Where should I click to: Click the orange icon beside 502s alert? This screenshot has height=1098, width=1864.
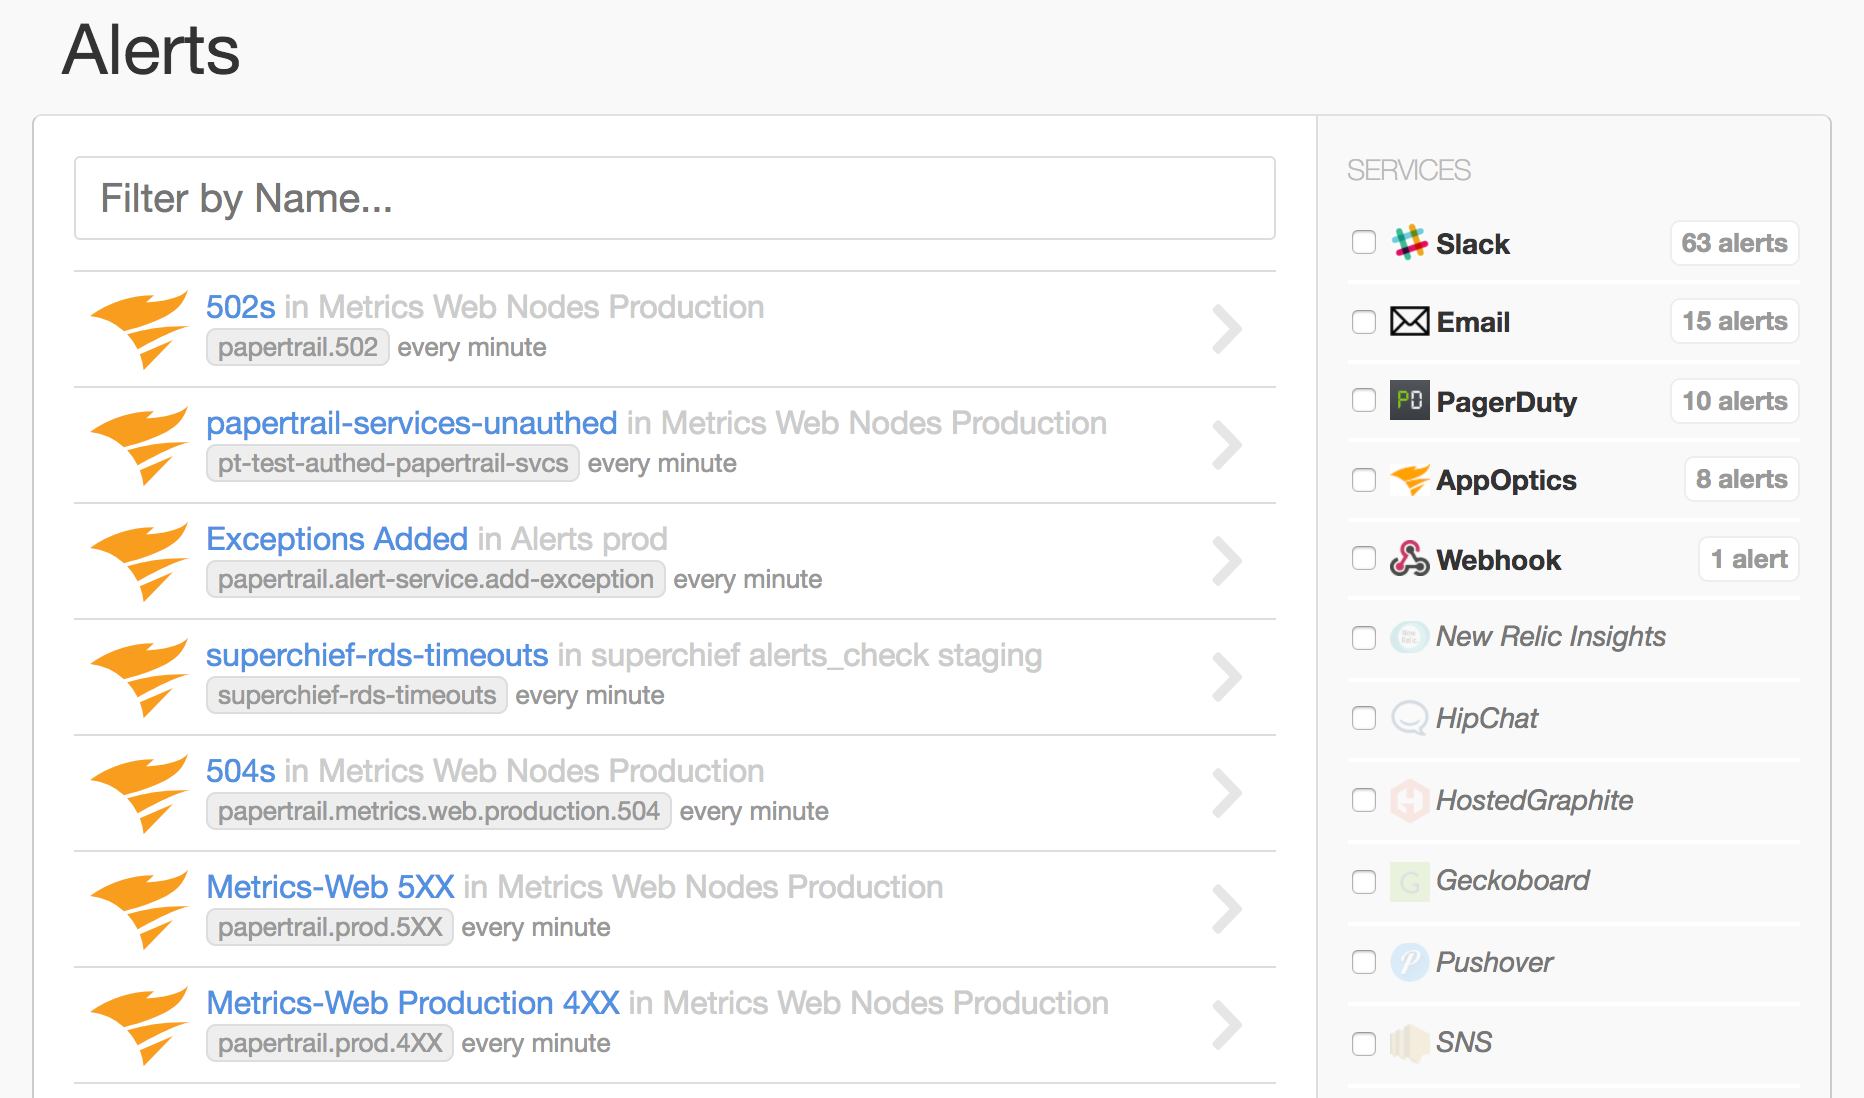point(140,328)
